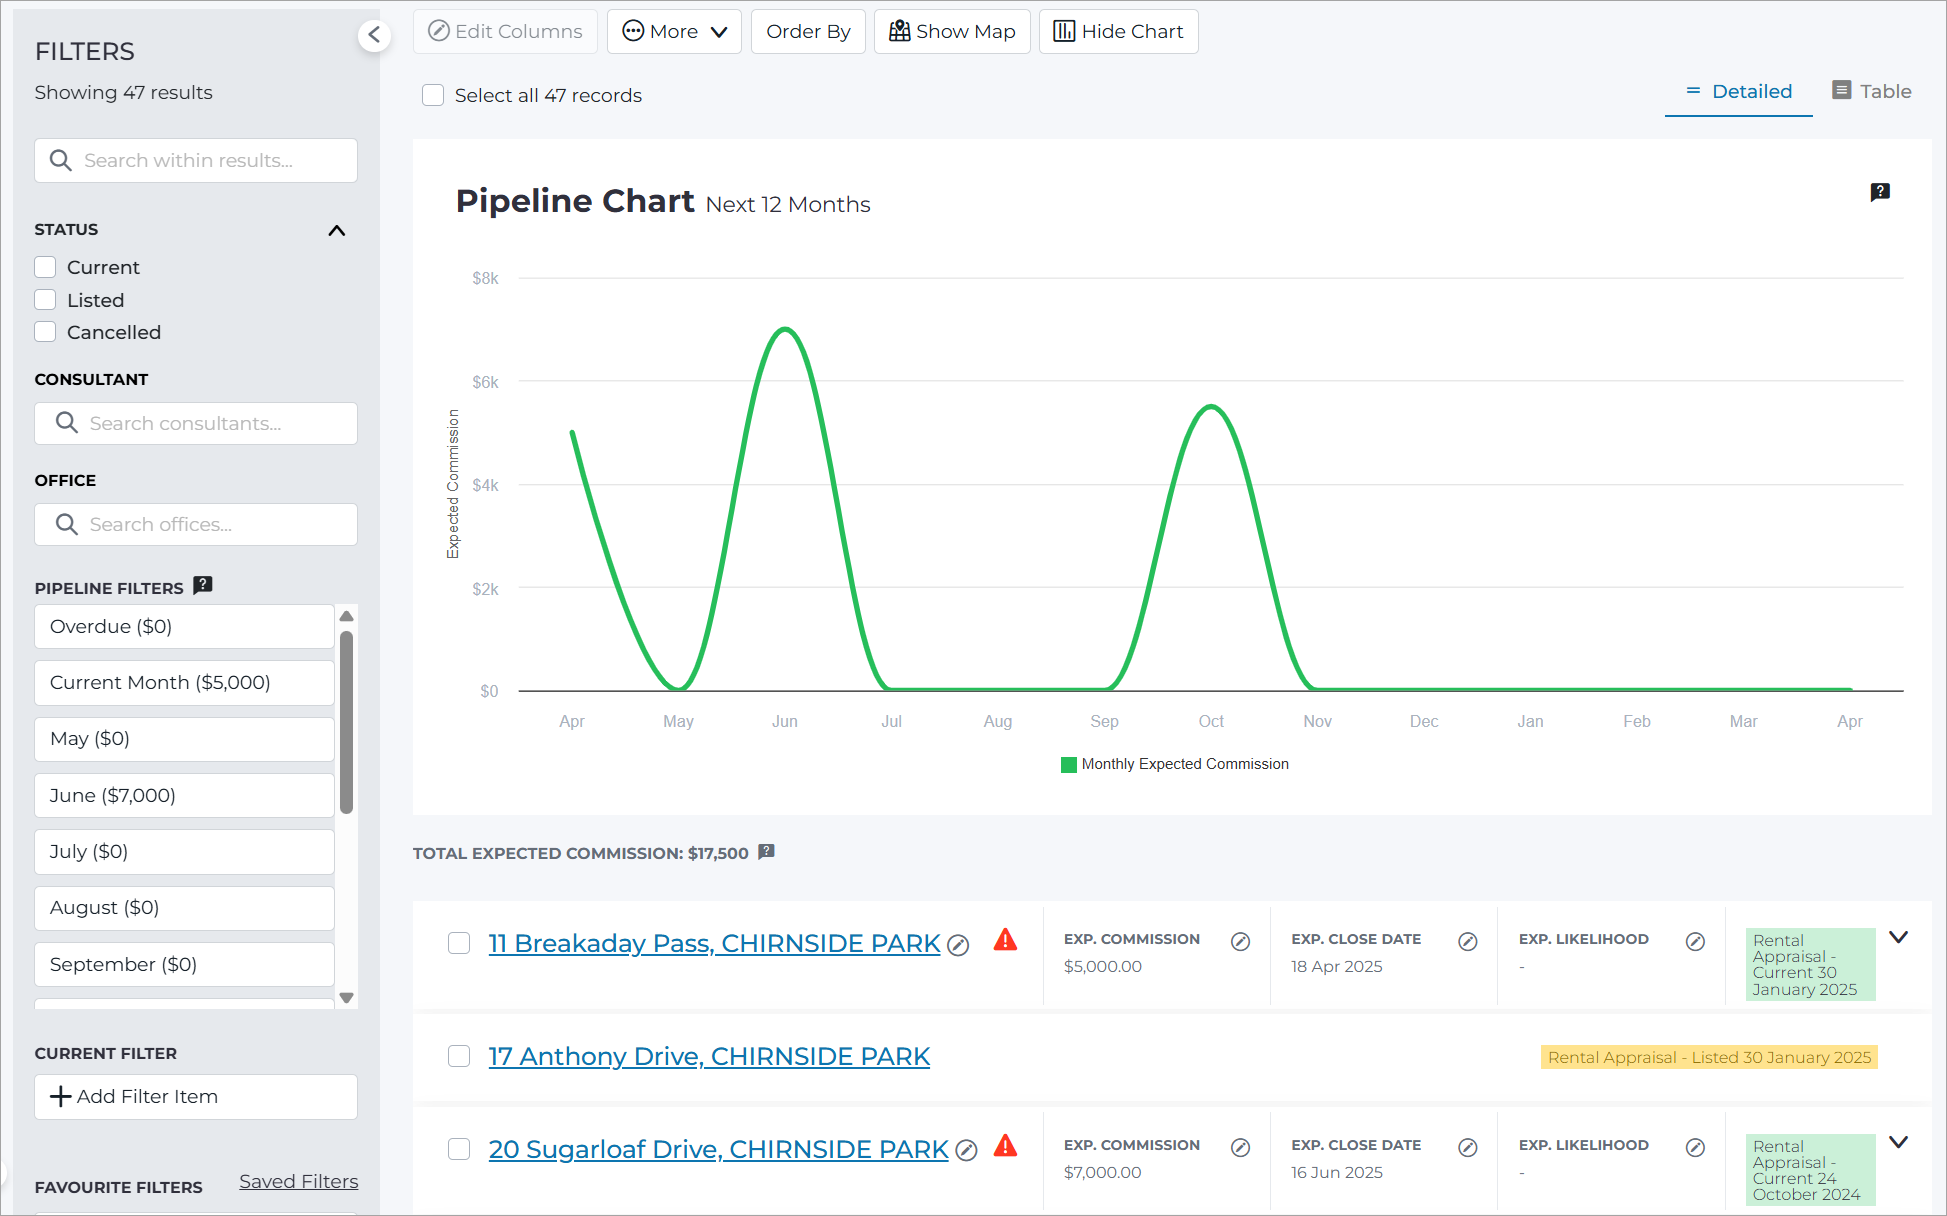1947x1216 pixels.
Task: Open Saved Filters link
Action: 299,1181
